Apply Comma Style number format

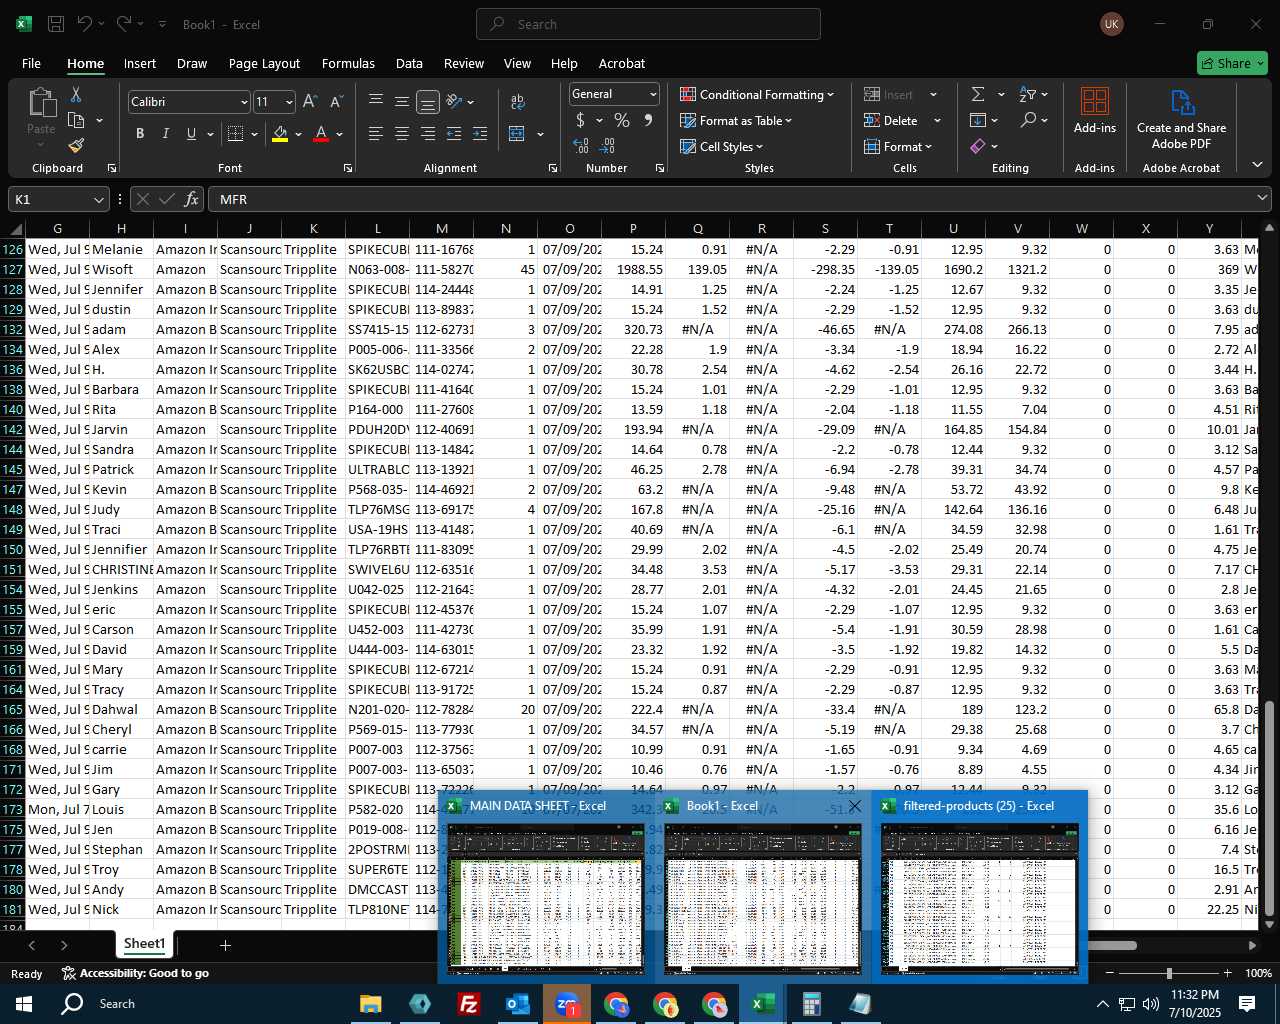tap(648, 120)
